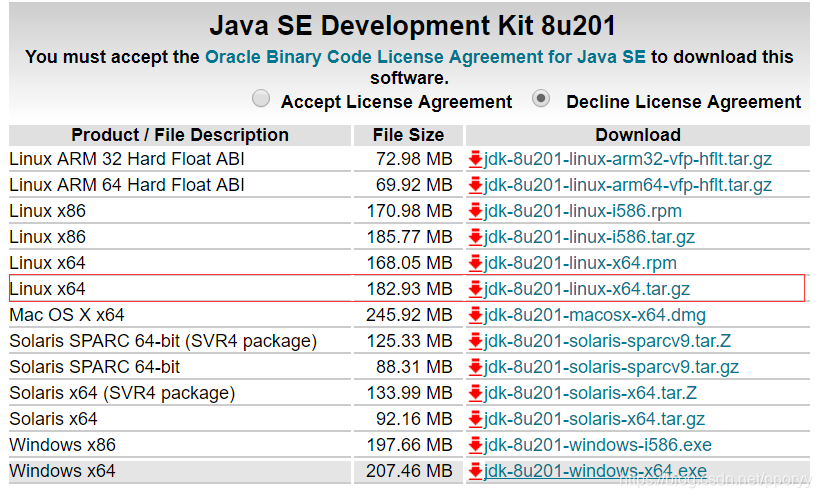
Task: Download jdk-8u201-linux-arm64-vfp-hflt.tar.gz file link
Action: 628,185
